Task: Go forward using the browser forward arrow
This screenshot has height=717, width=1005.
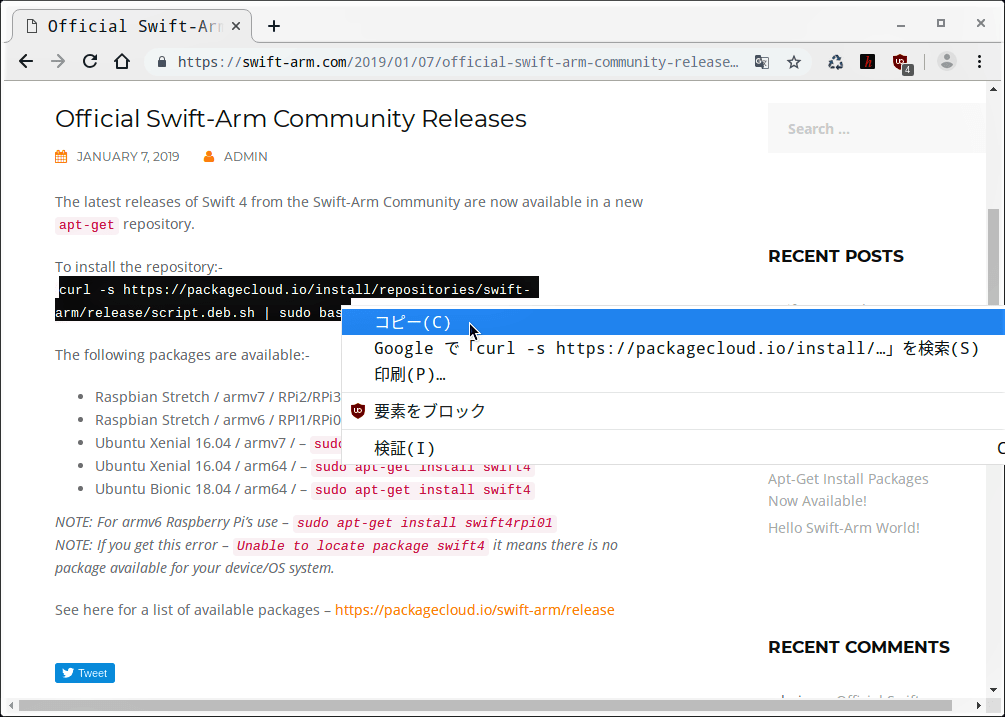Action: point(58,62)
